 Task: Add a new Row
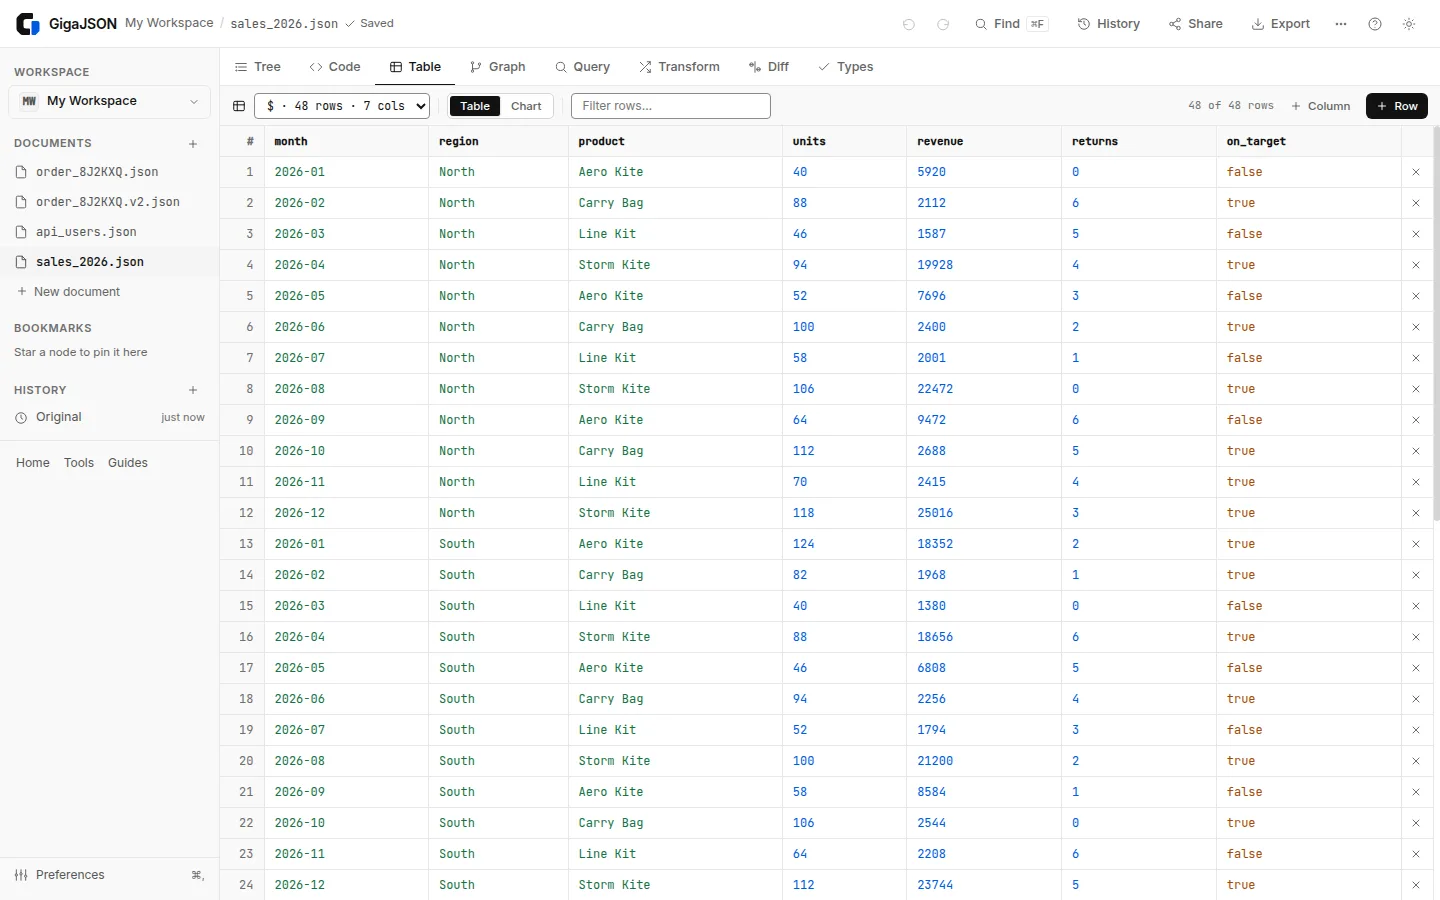[x=1397, y=106]
